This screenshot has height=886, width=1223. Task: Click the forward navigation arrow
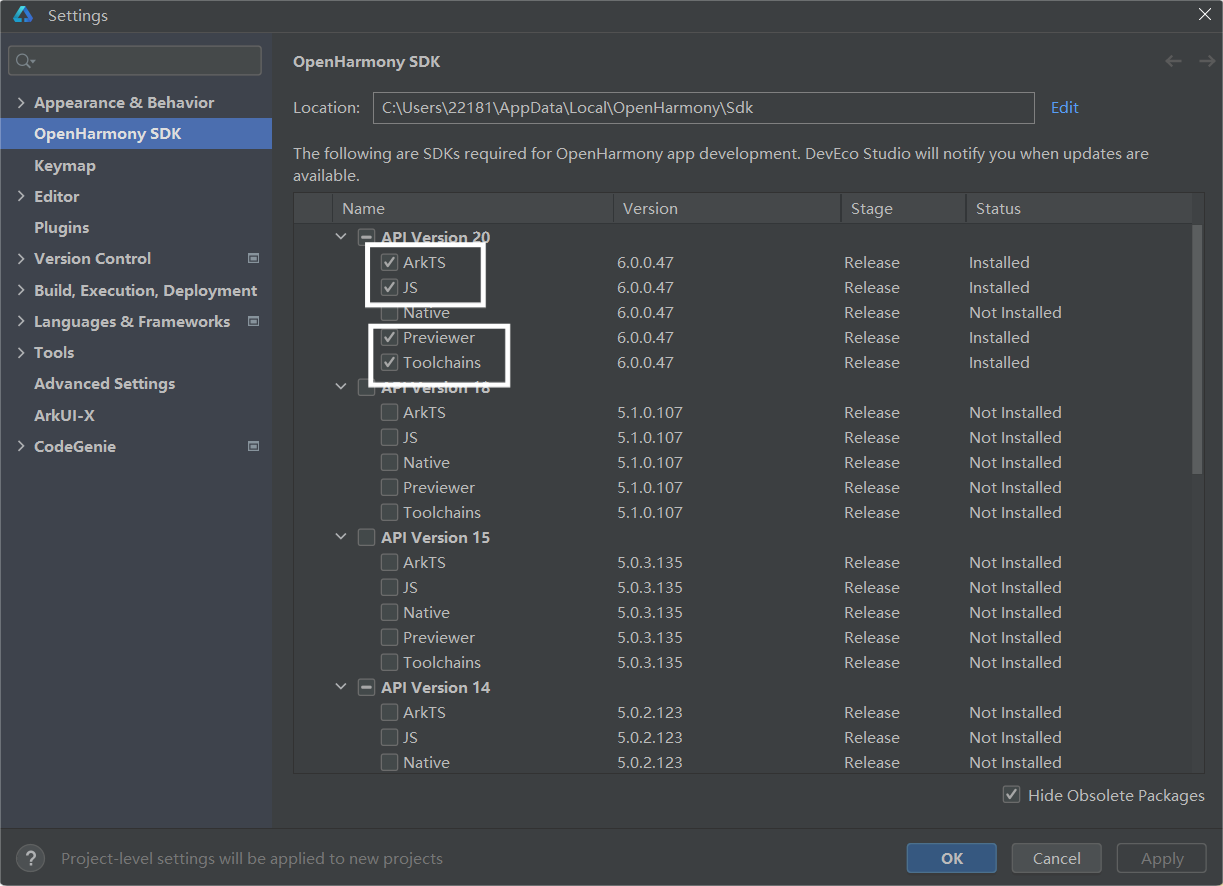point(1207,61)
